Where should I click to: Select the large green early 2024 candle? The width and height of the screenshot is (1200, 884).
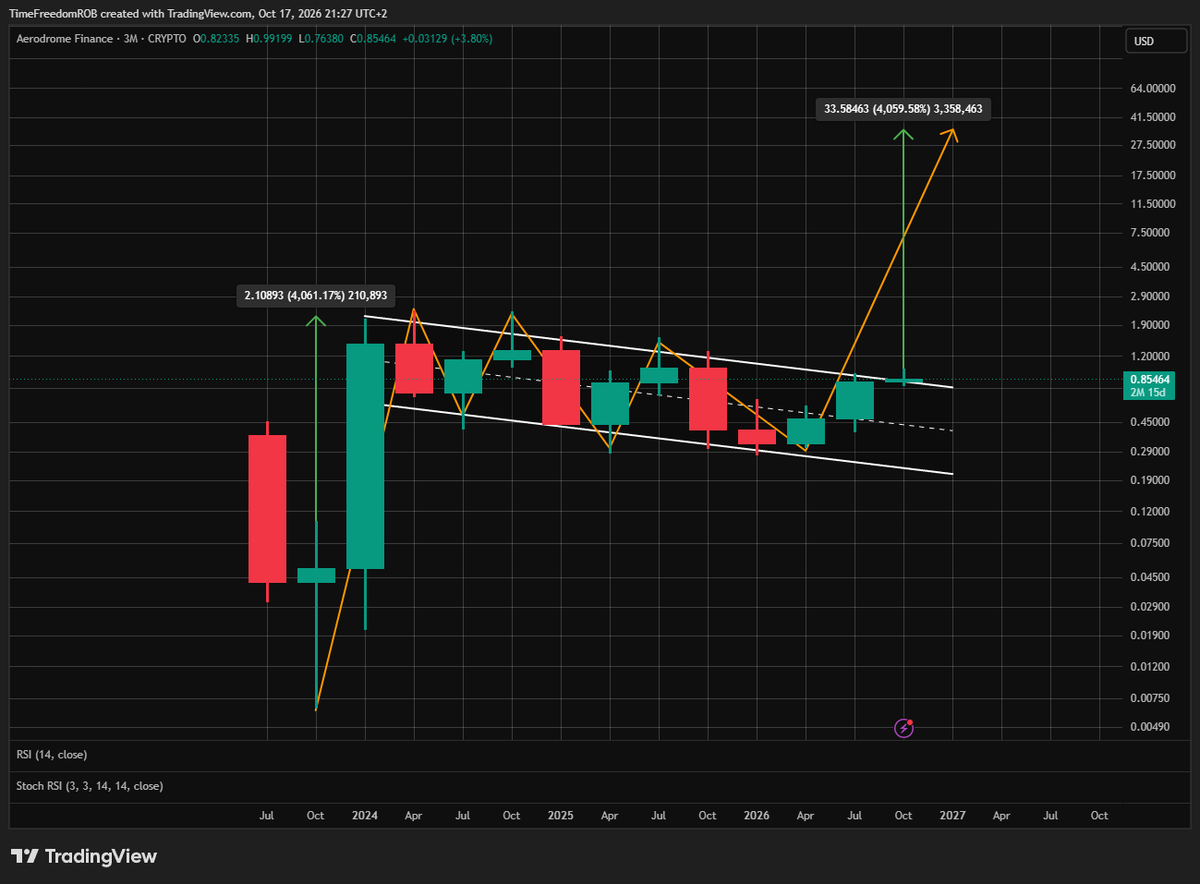pyautogui.click(x=365, y=456)
